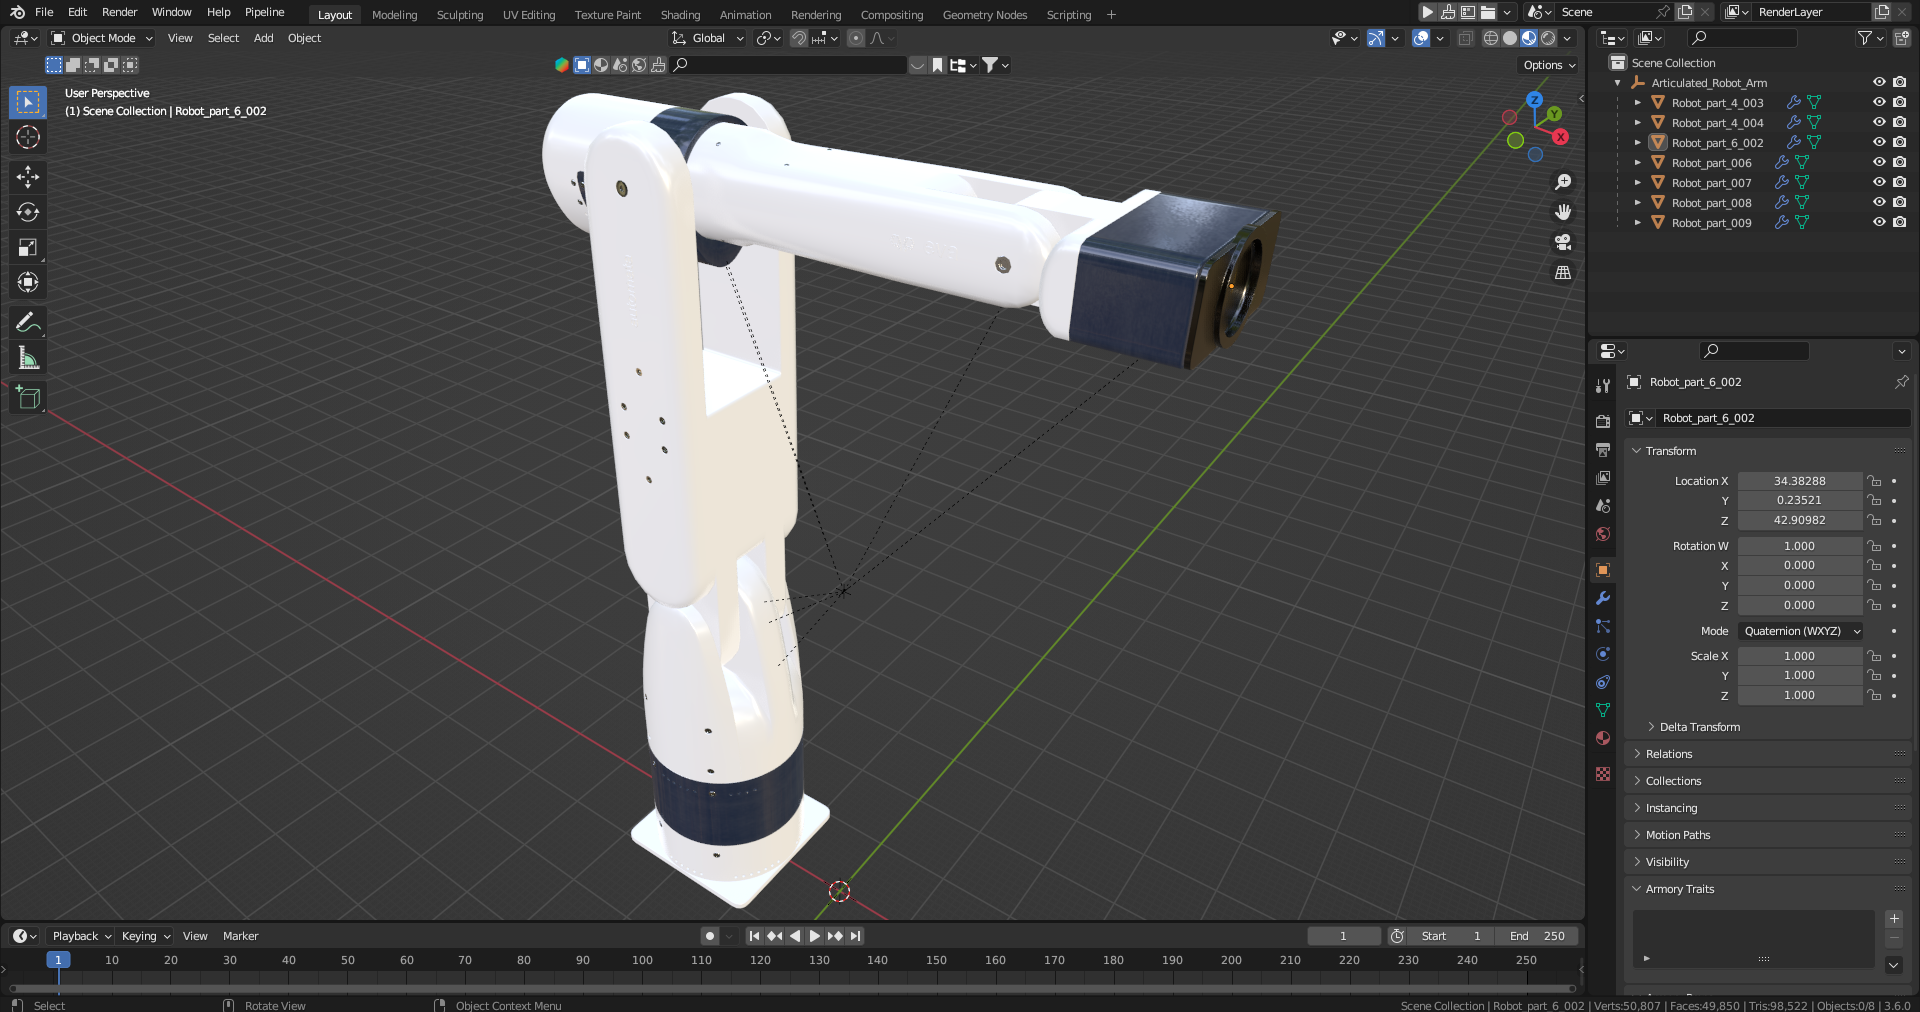
Task: Open the Modifiers properties tab
Action: [x=1603, y=597]
